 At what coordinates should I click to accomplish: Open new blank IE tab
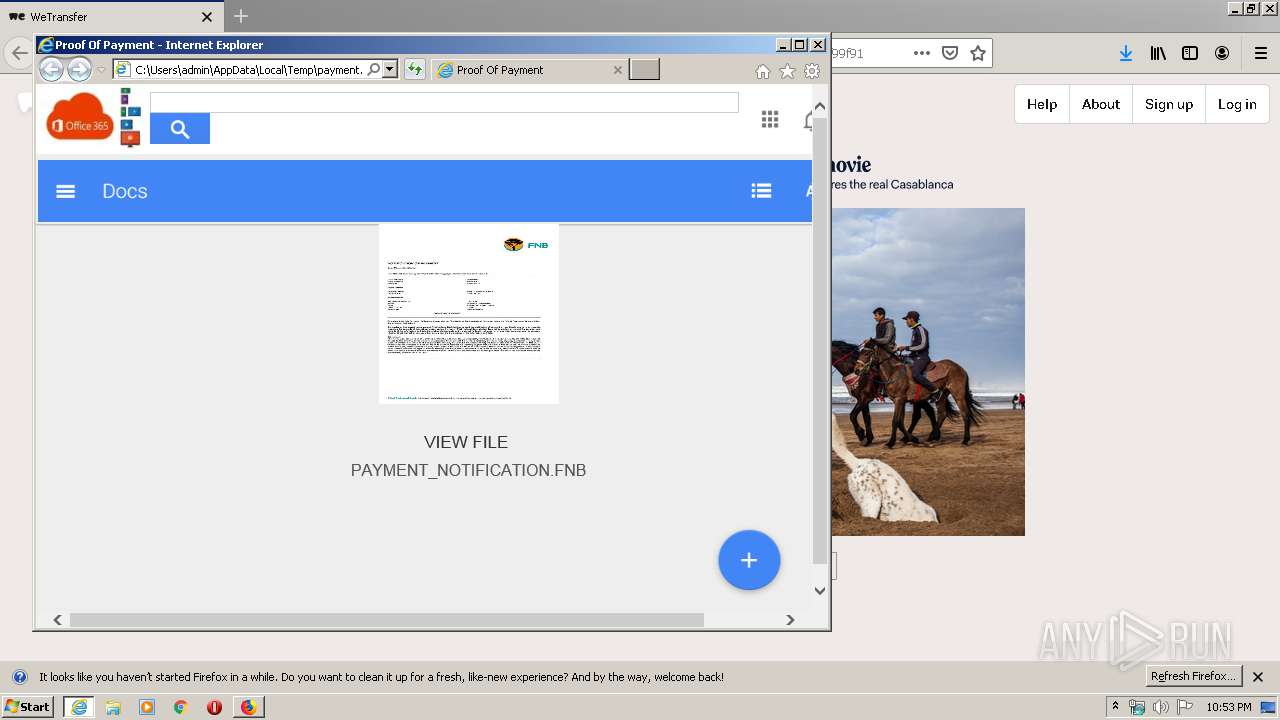[644, 69]
